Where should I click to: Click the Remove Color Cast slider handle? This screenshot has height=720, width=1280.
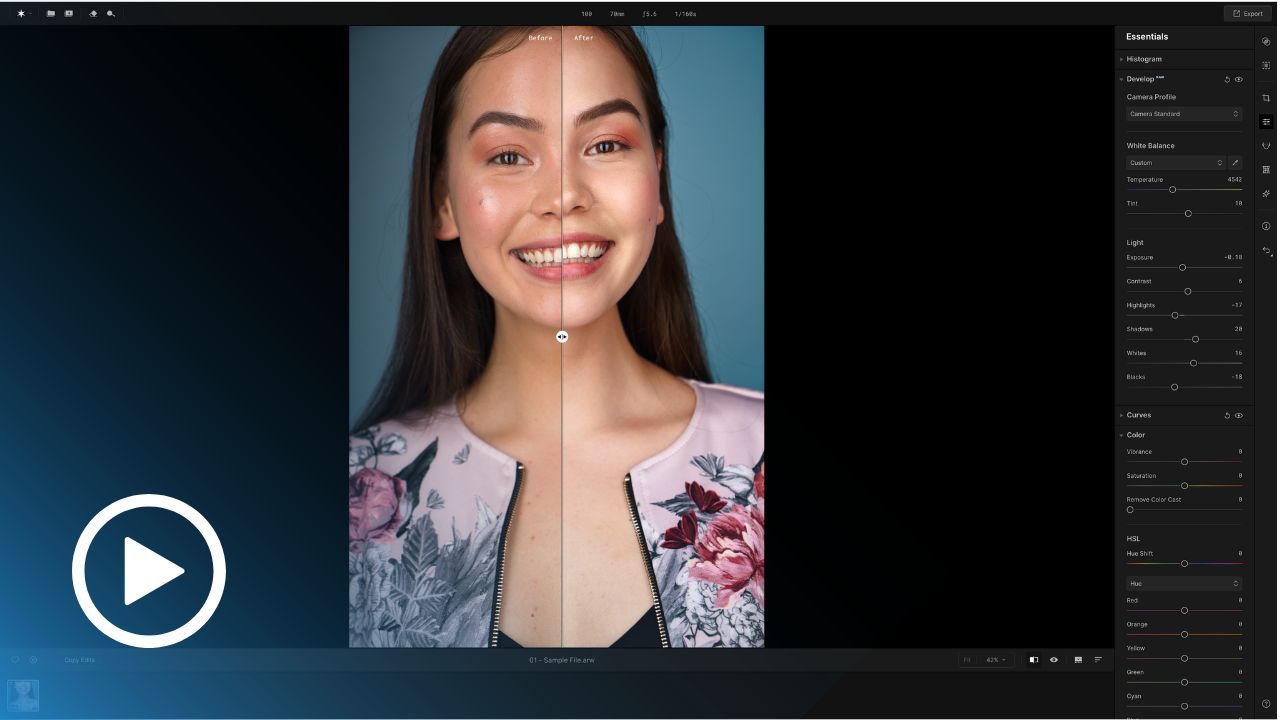1130,510
